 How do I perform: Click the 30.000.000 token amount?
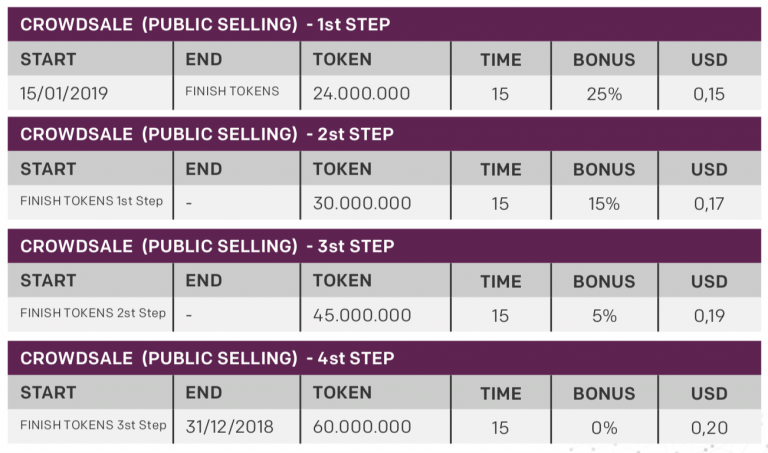coord(362,203)
